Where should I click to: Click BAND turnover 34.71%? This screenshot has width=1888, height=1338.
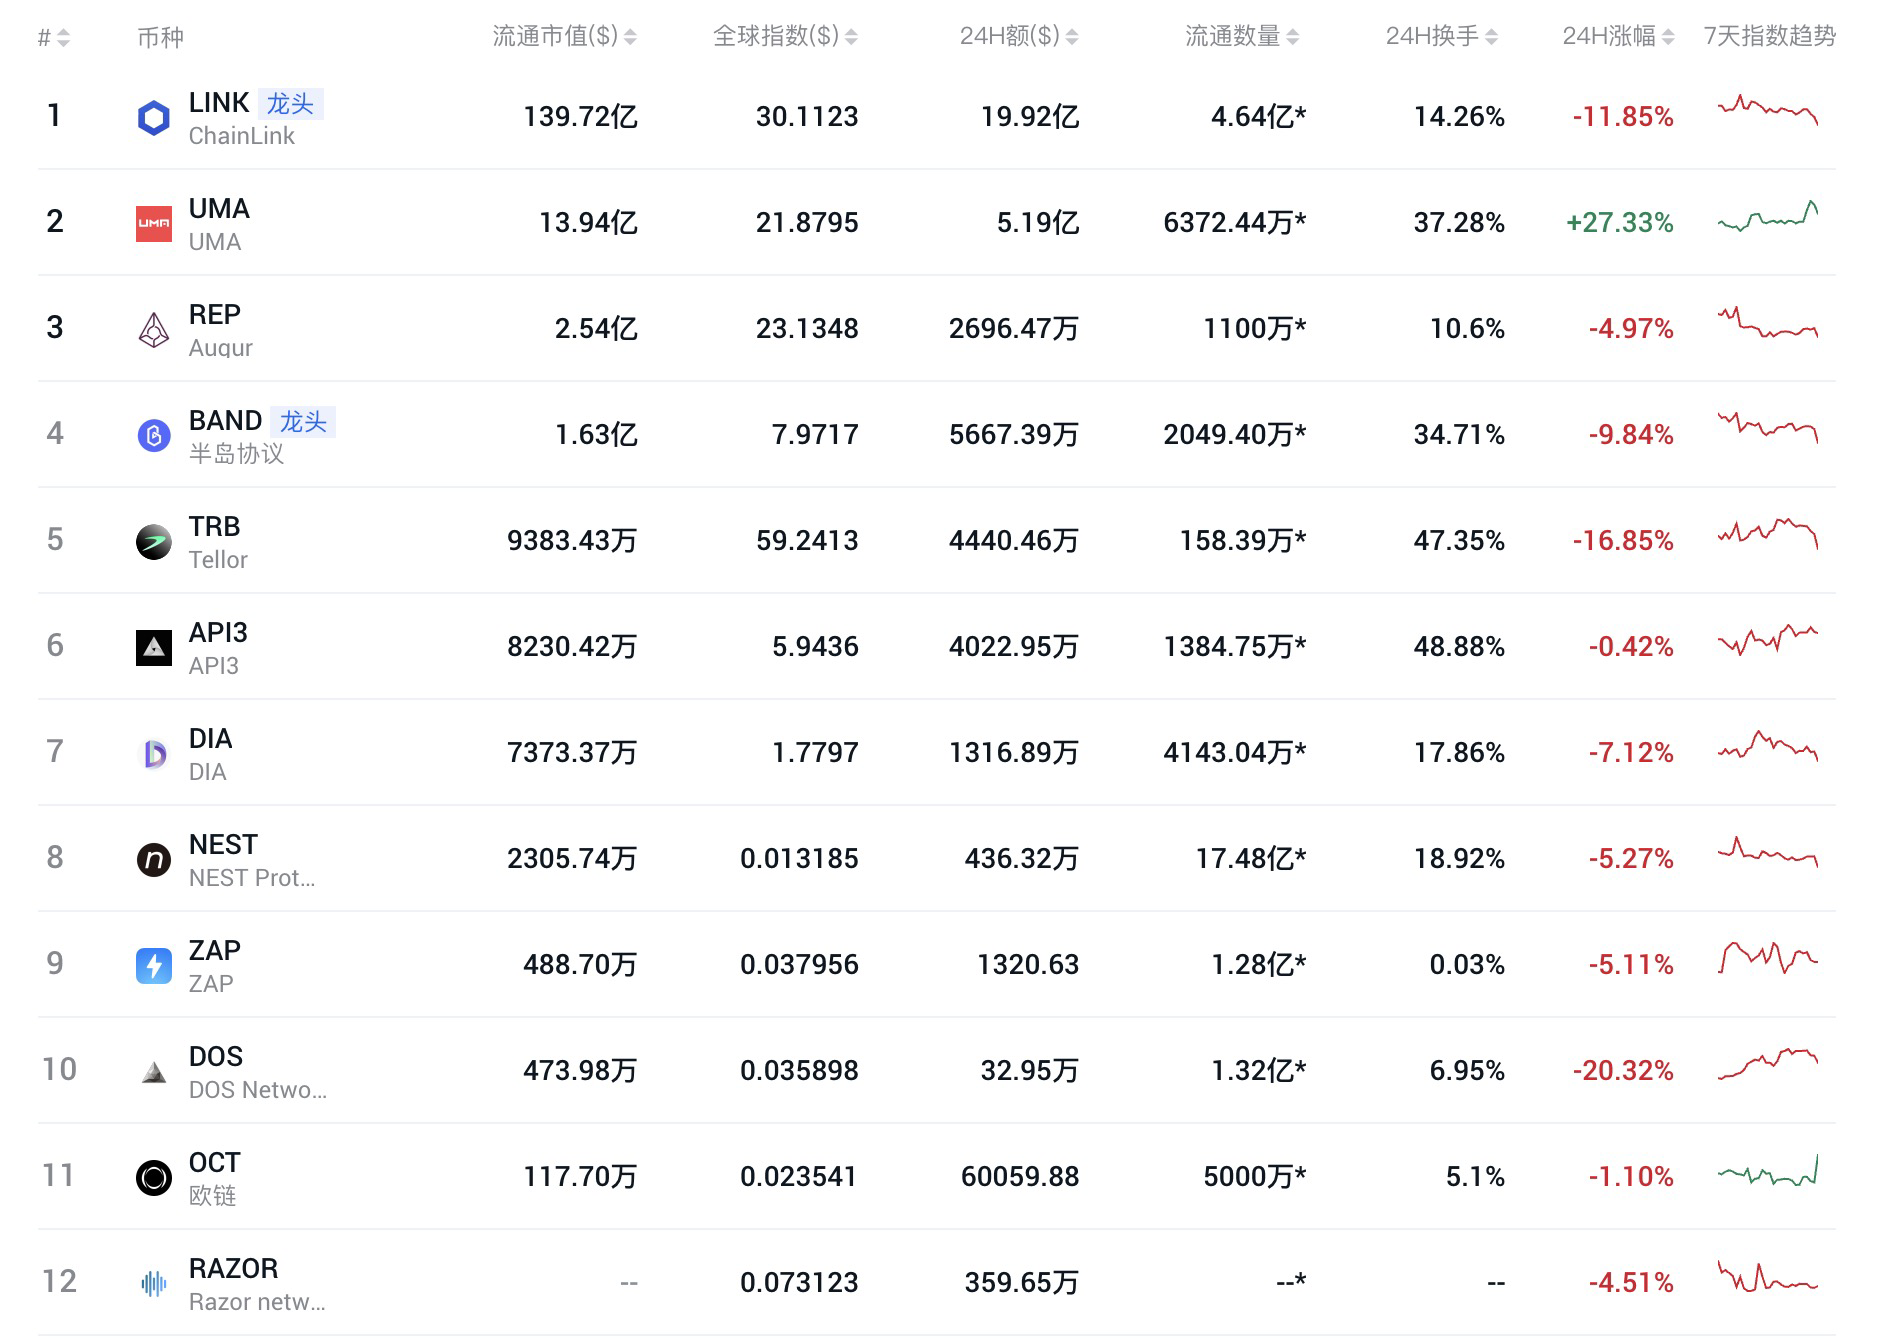tap(1459, 435)
